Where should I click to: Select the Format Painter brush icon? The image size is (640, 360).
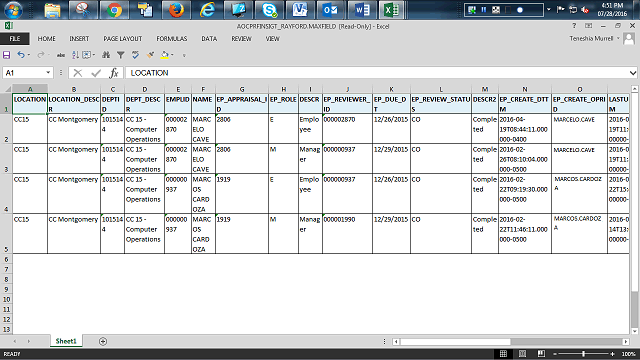point(151,55)
